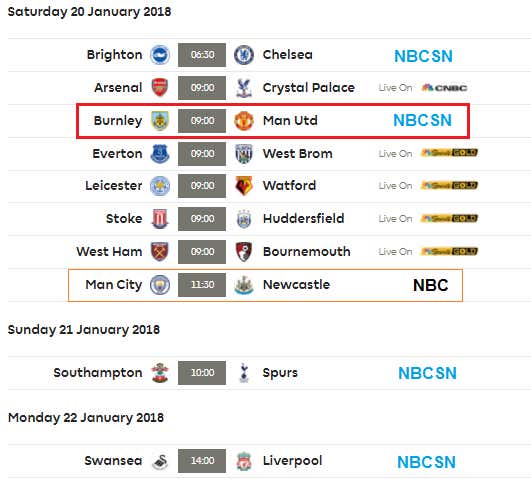The width and height of the screenshot is (531, 479).
Task: Click the 11:30 Man City kickoff time
Action: tap(202, 285)
